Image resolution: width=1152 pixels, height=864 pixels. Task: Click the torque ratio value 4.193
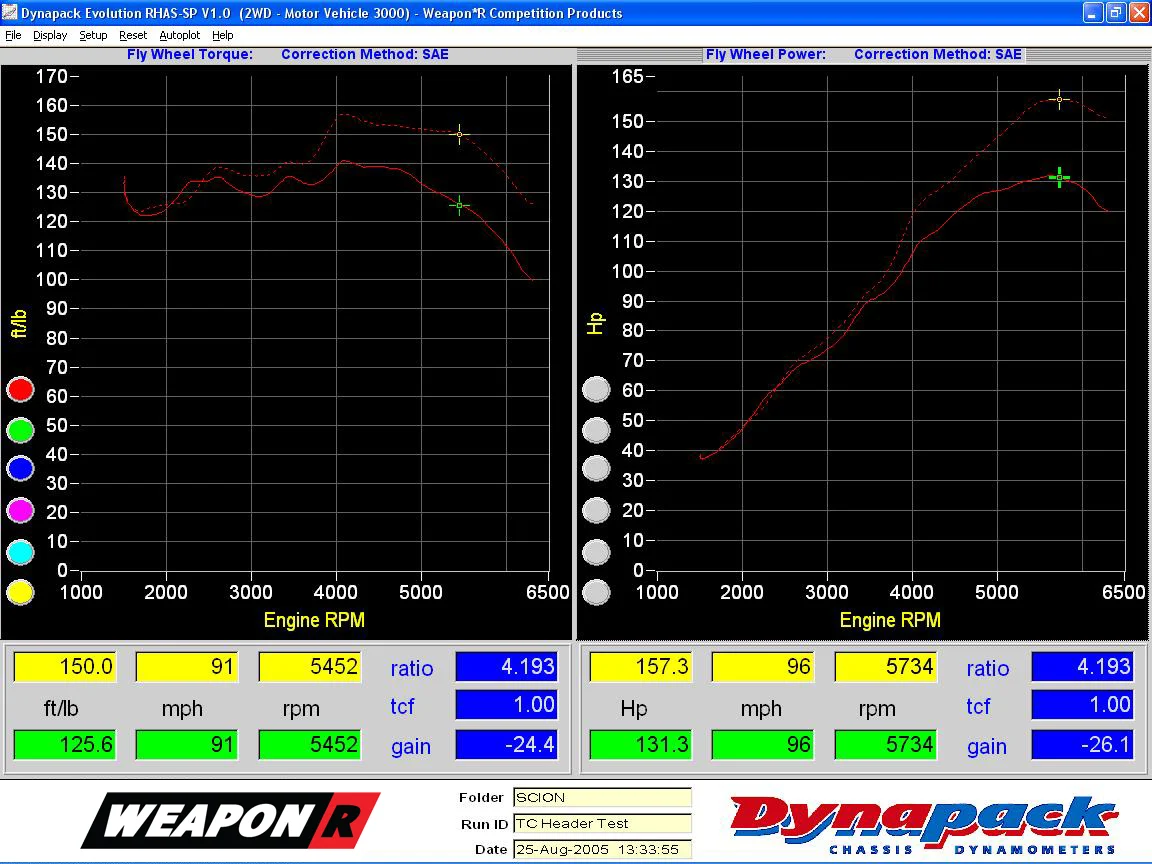pyautogui.click(x=506, y=666)
